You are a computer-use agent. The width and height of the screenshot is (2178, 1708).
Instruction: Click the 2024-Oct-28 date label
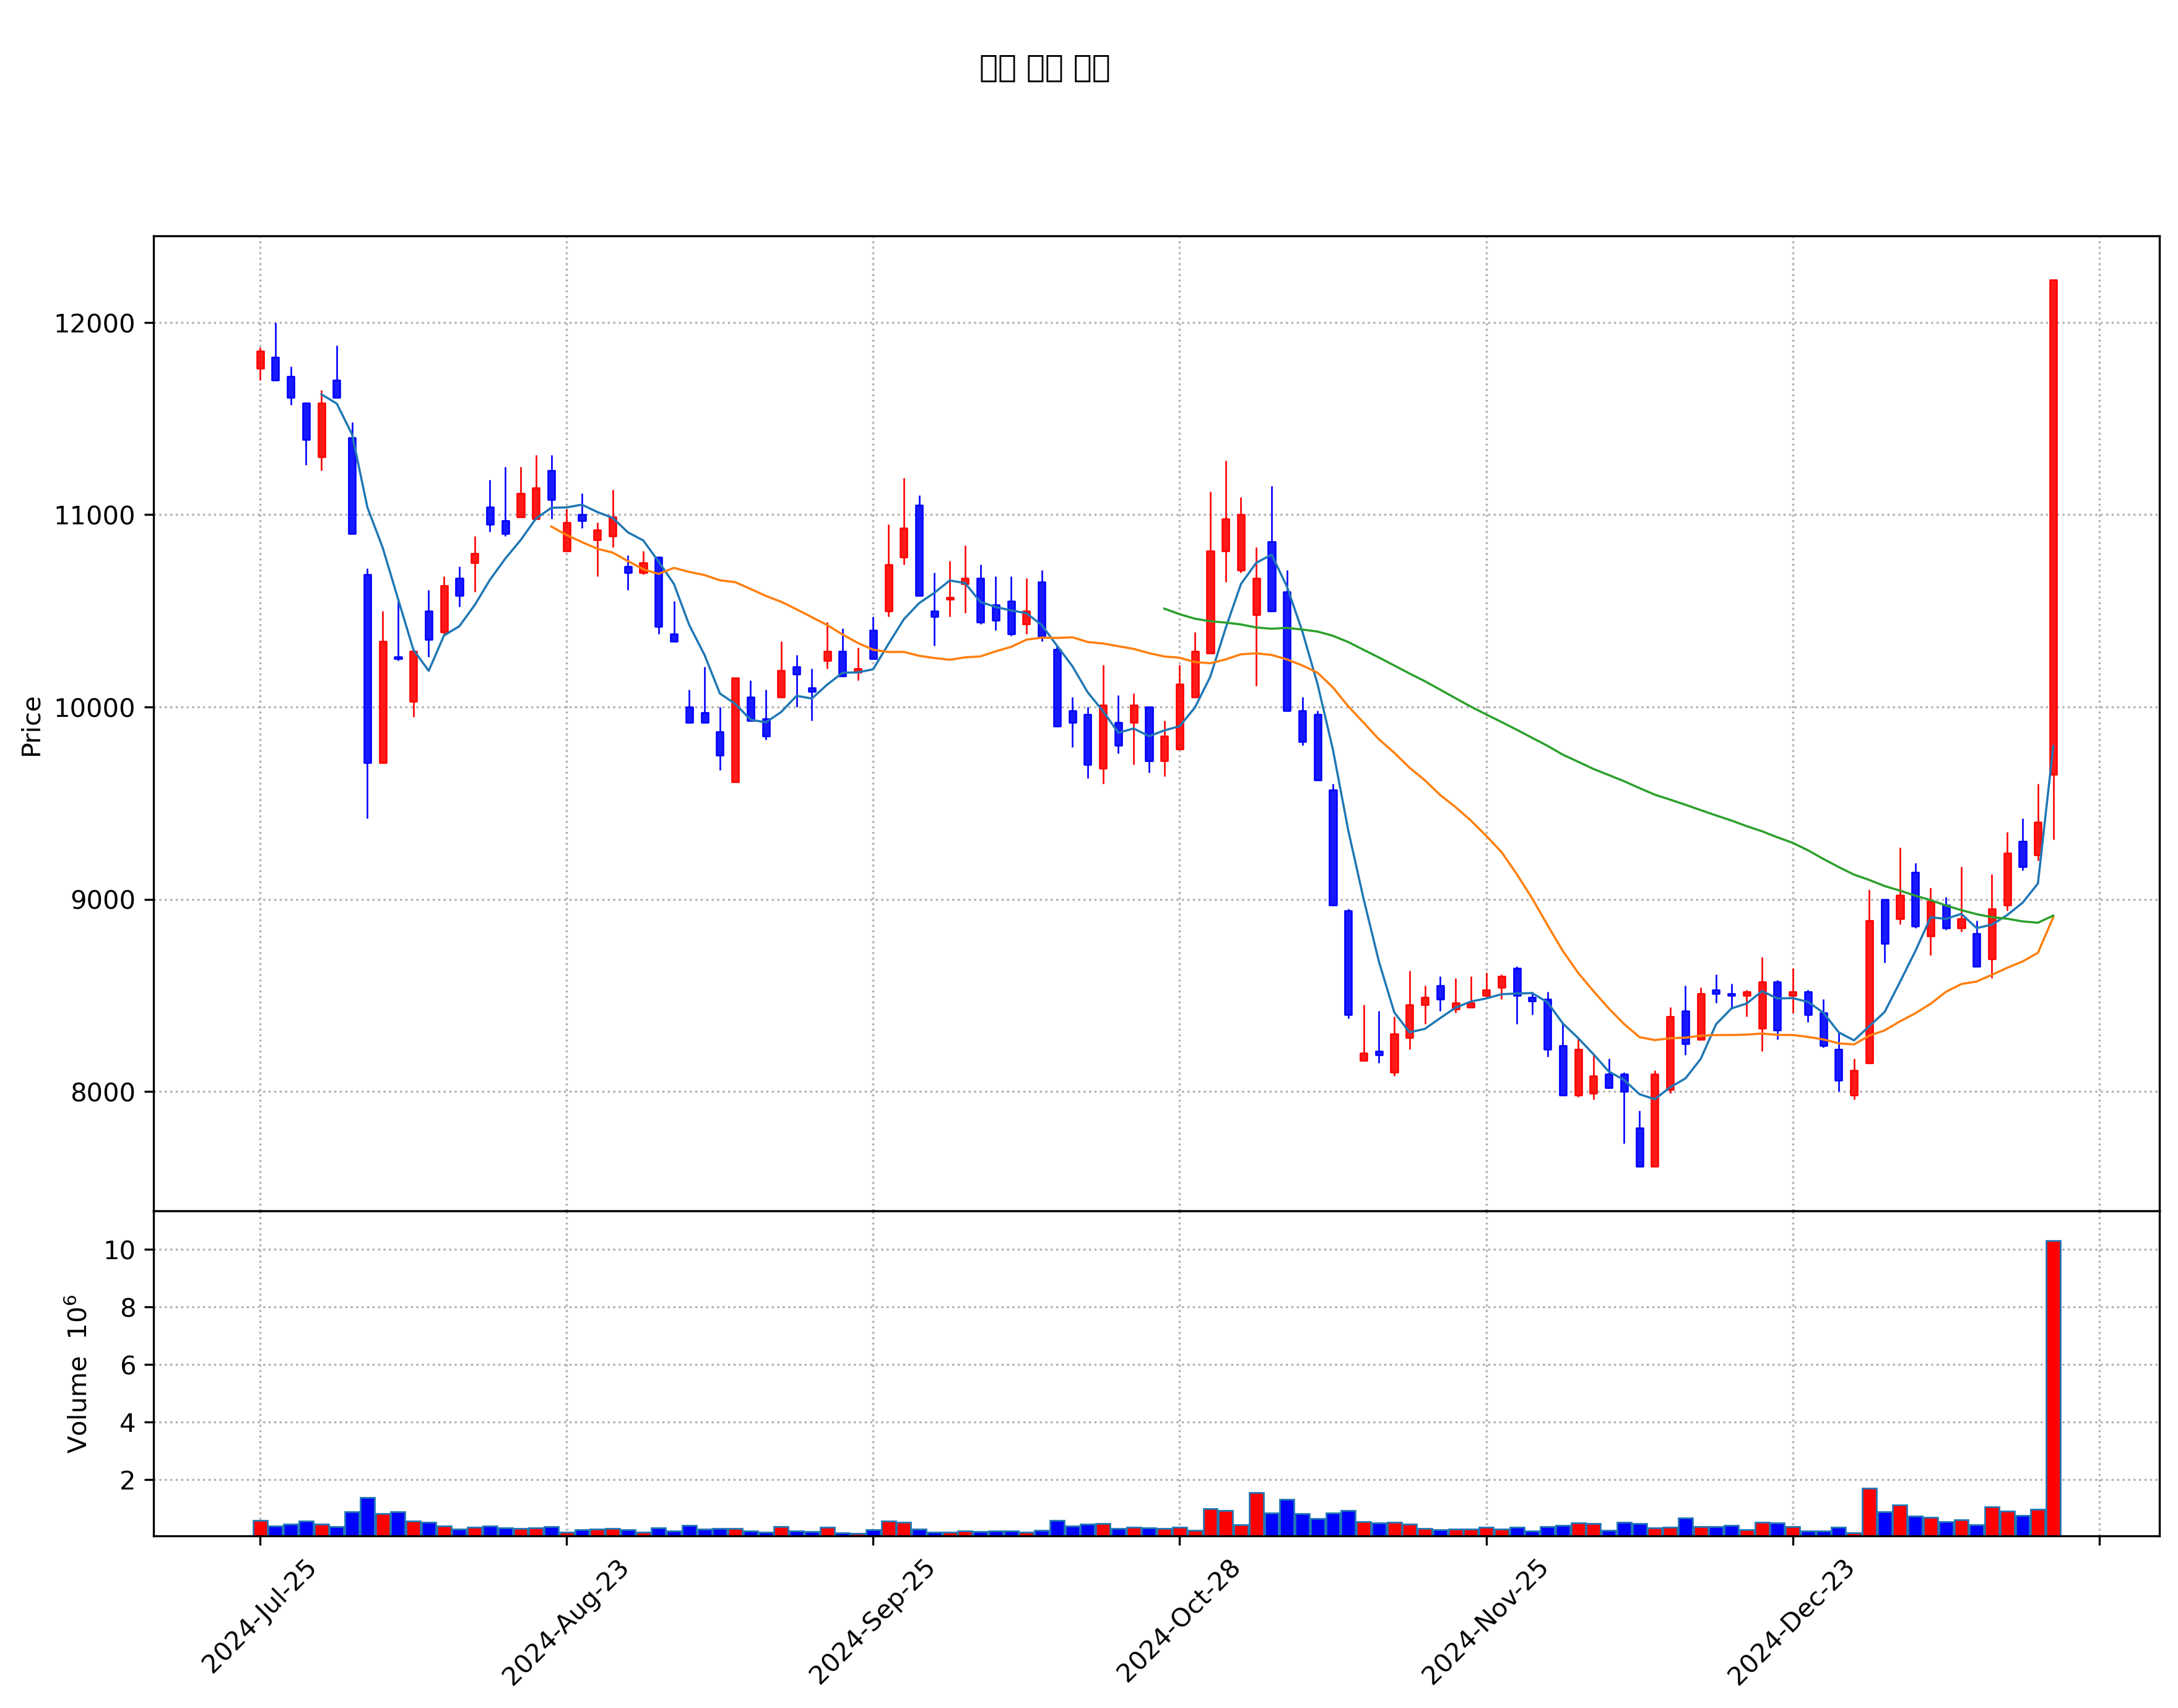click(1178, 1621)
